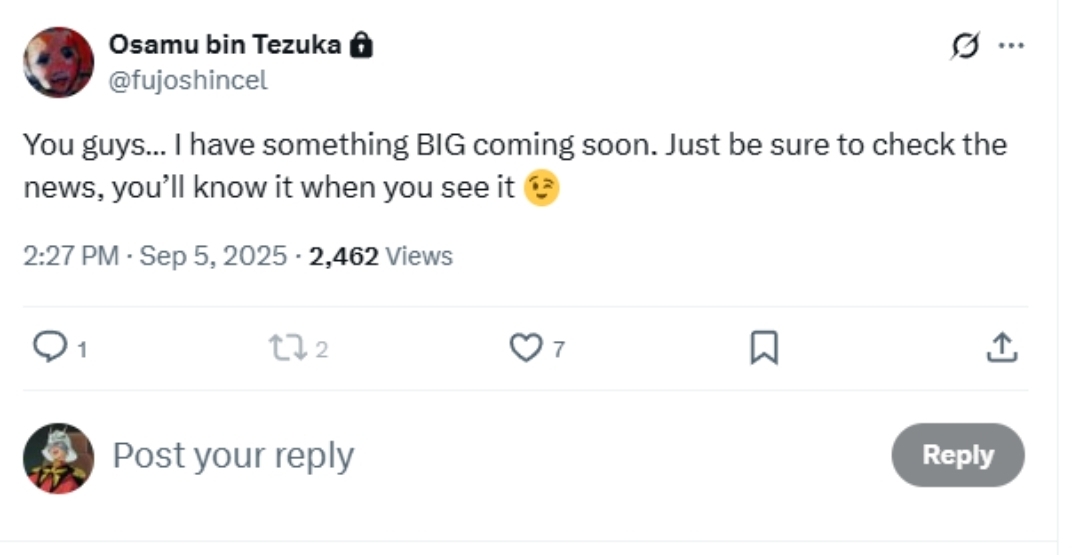This screenshot has width=1080, height=555.
Task: Click the "Post your reply" text field
Action: (233, 456)
